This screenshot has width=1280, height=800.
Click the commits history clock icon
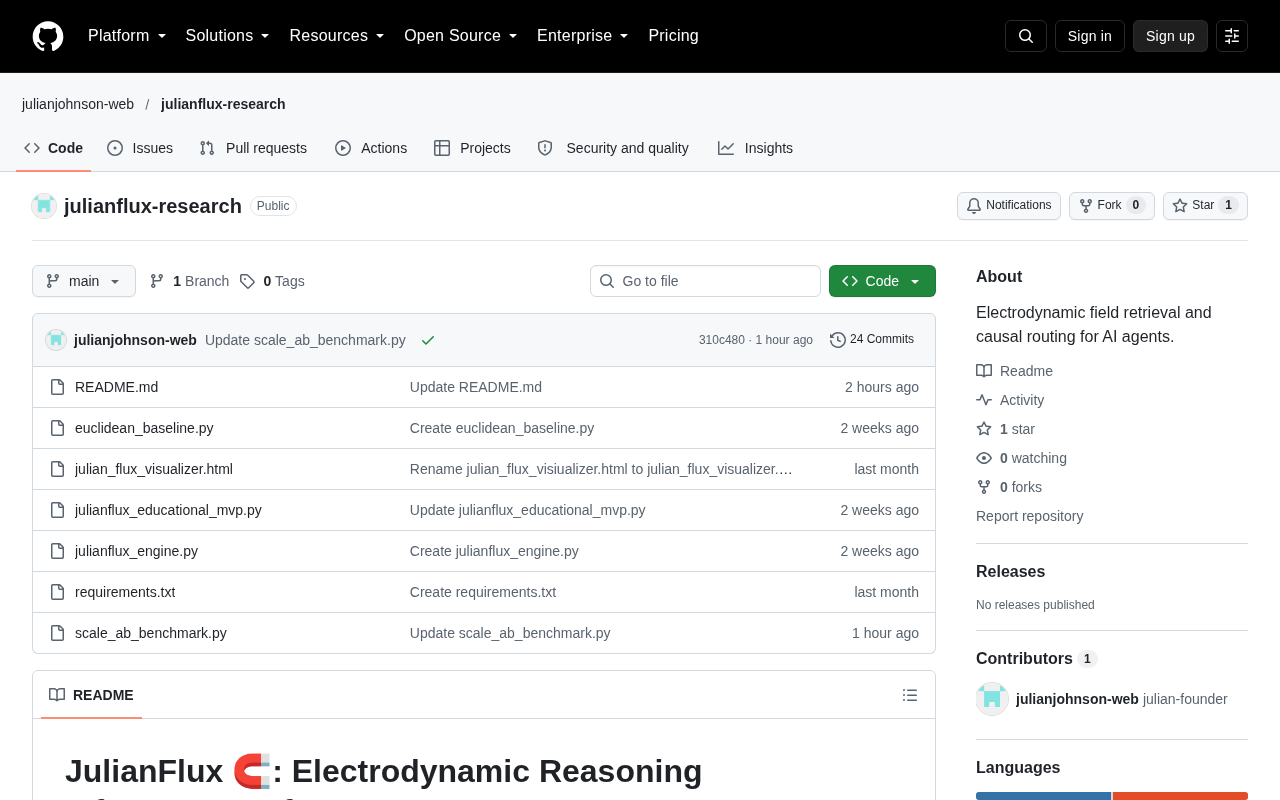[838, 340]
